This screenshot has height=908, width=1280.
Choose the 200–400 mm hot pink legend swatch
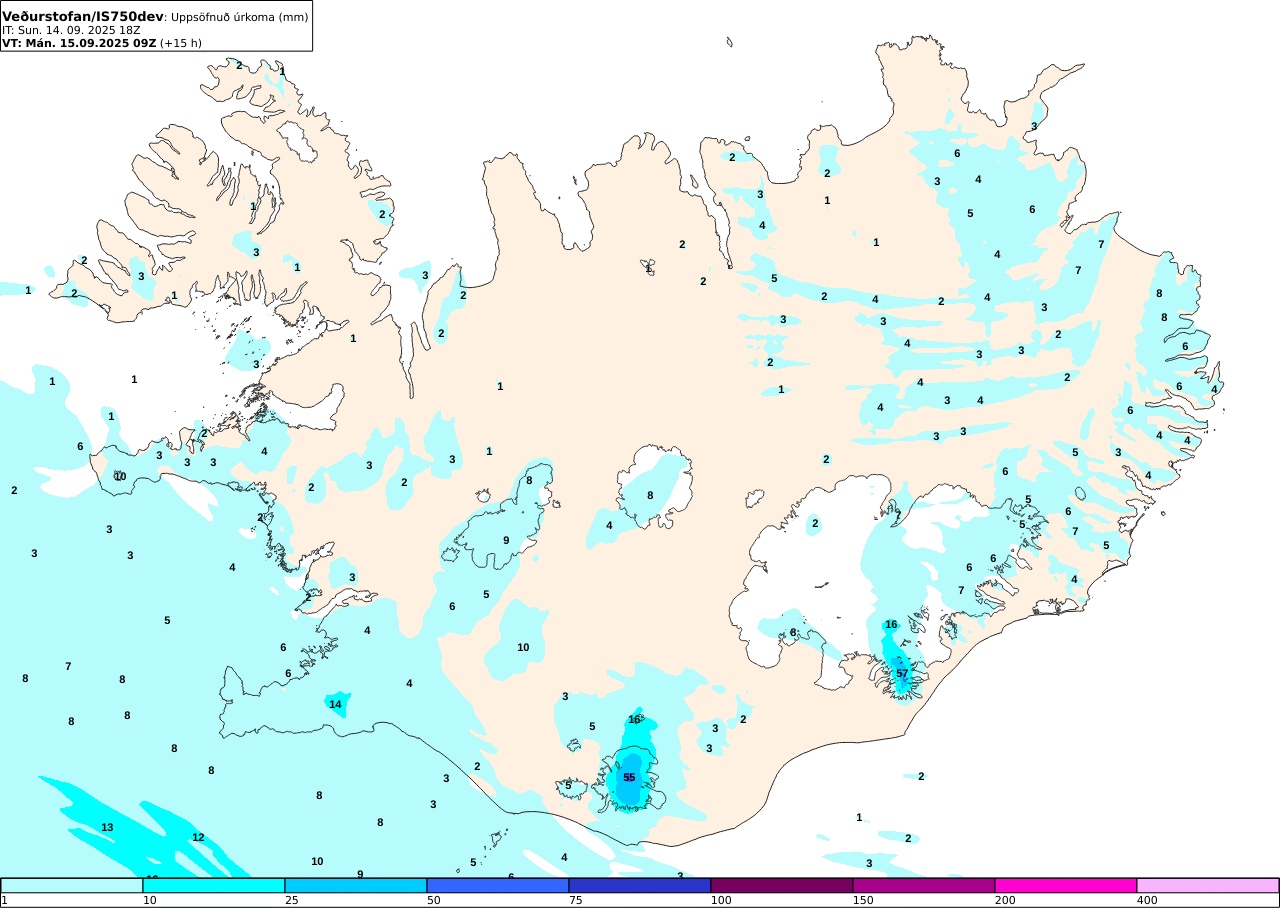(1066, 885)
